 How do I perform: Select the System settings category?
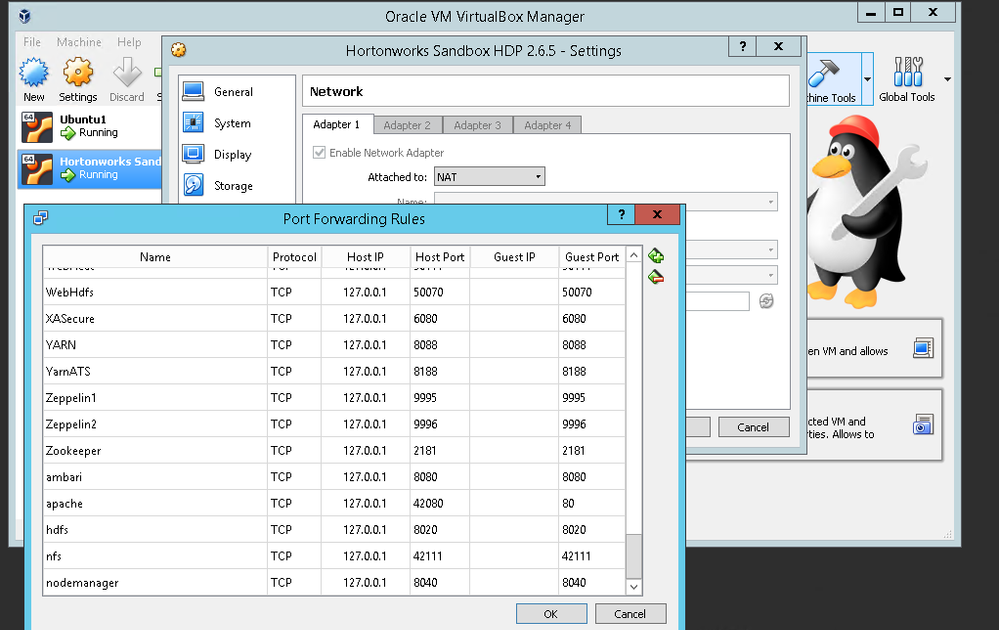coord(232,123)
